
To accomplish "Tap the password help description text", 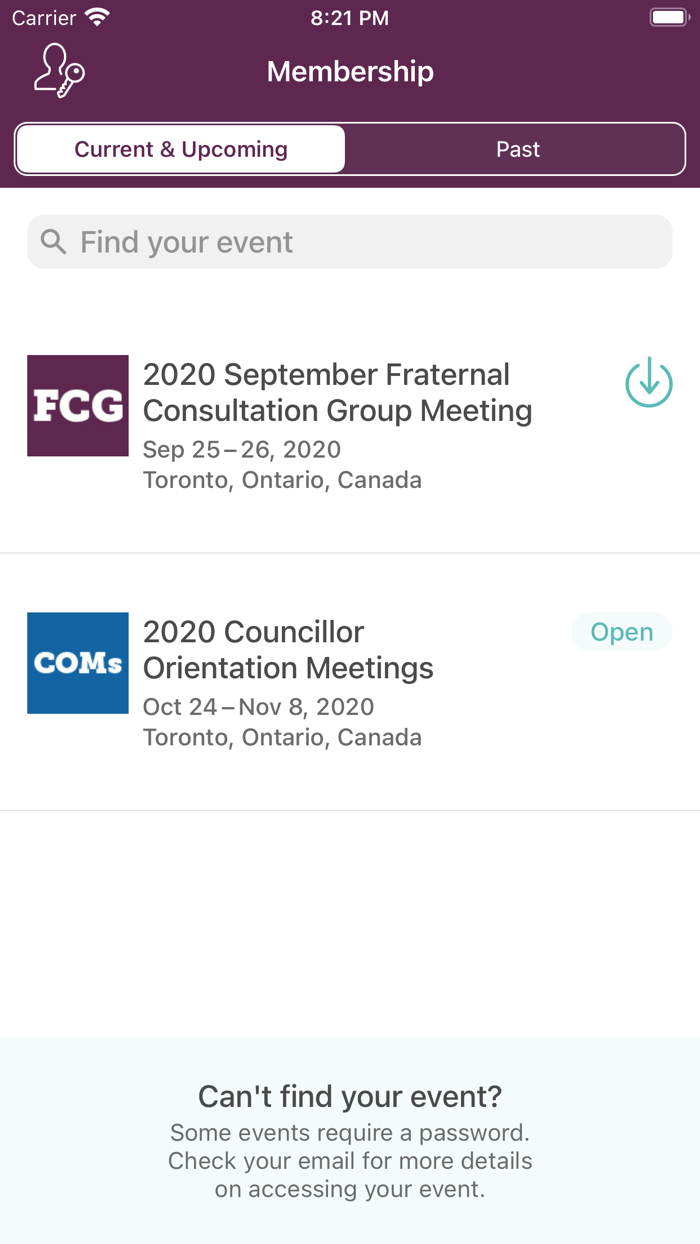I will click(350, 1161).
